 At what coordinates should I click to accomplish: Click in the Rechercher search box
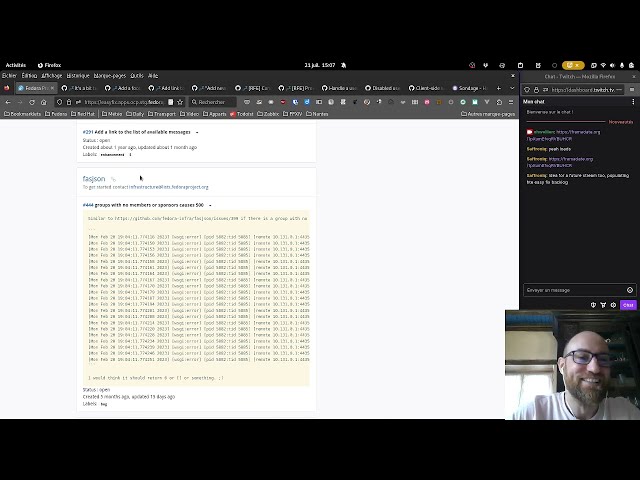tap(213, 102)
